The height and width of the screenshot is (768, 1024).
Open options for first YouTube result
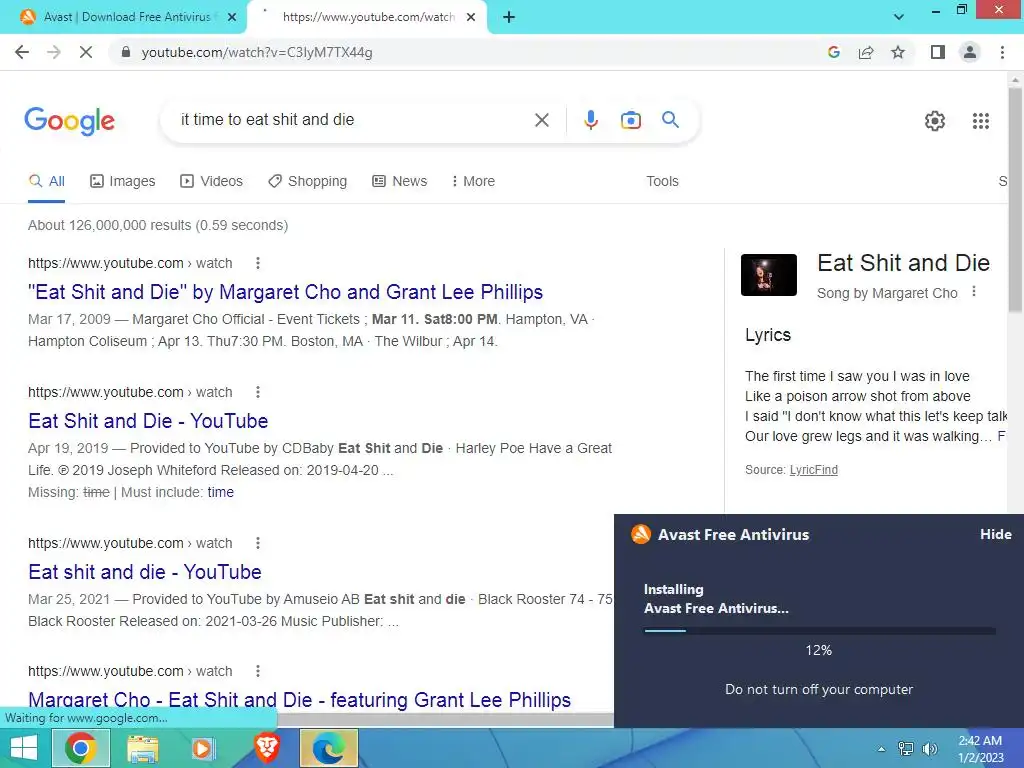tap(258, 263)
